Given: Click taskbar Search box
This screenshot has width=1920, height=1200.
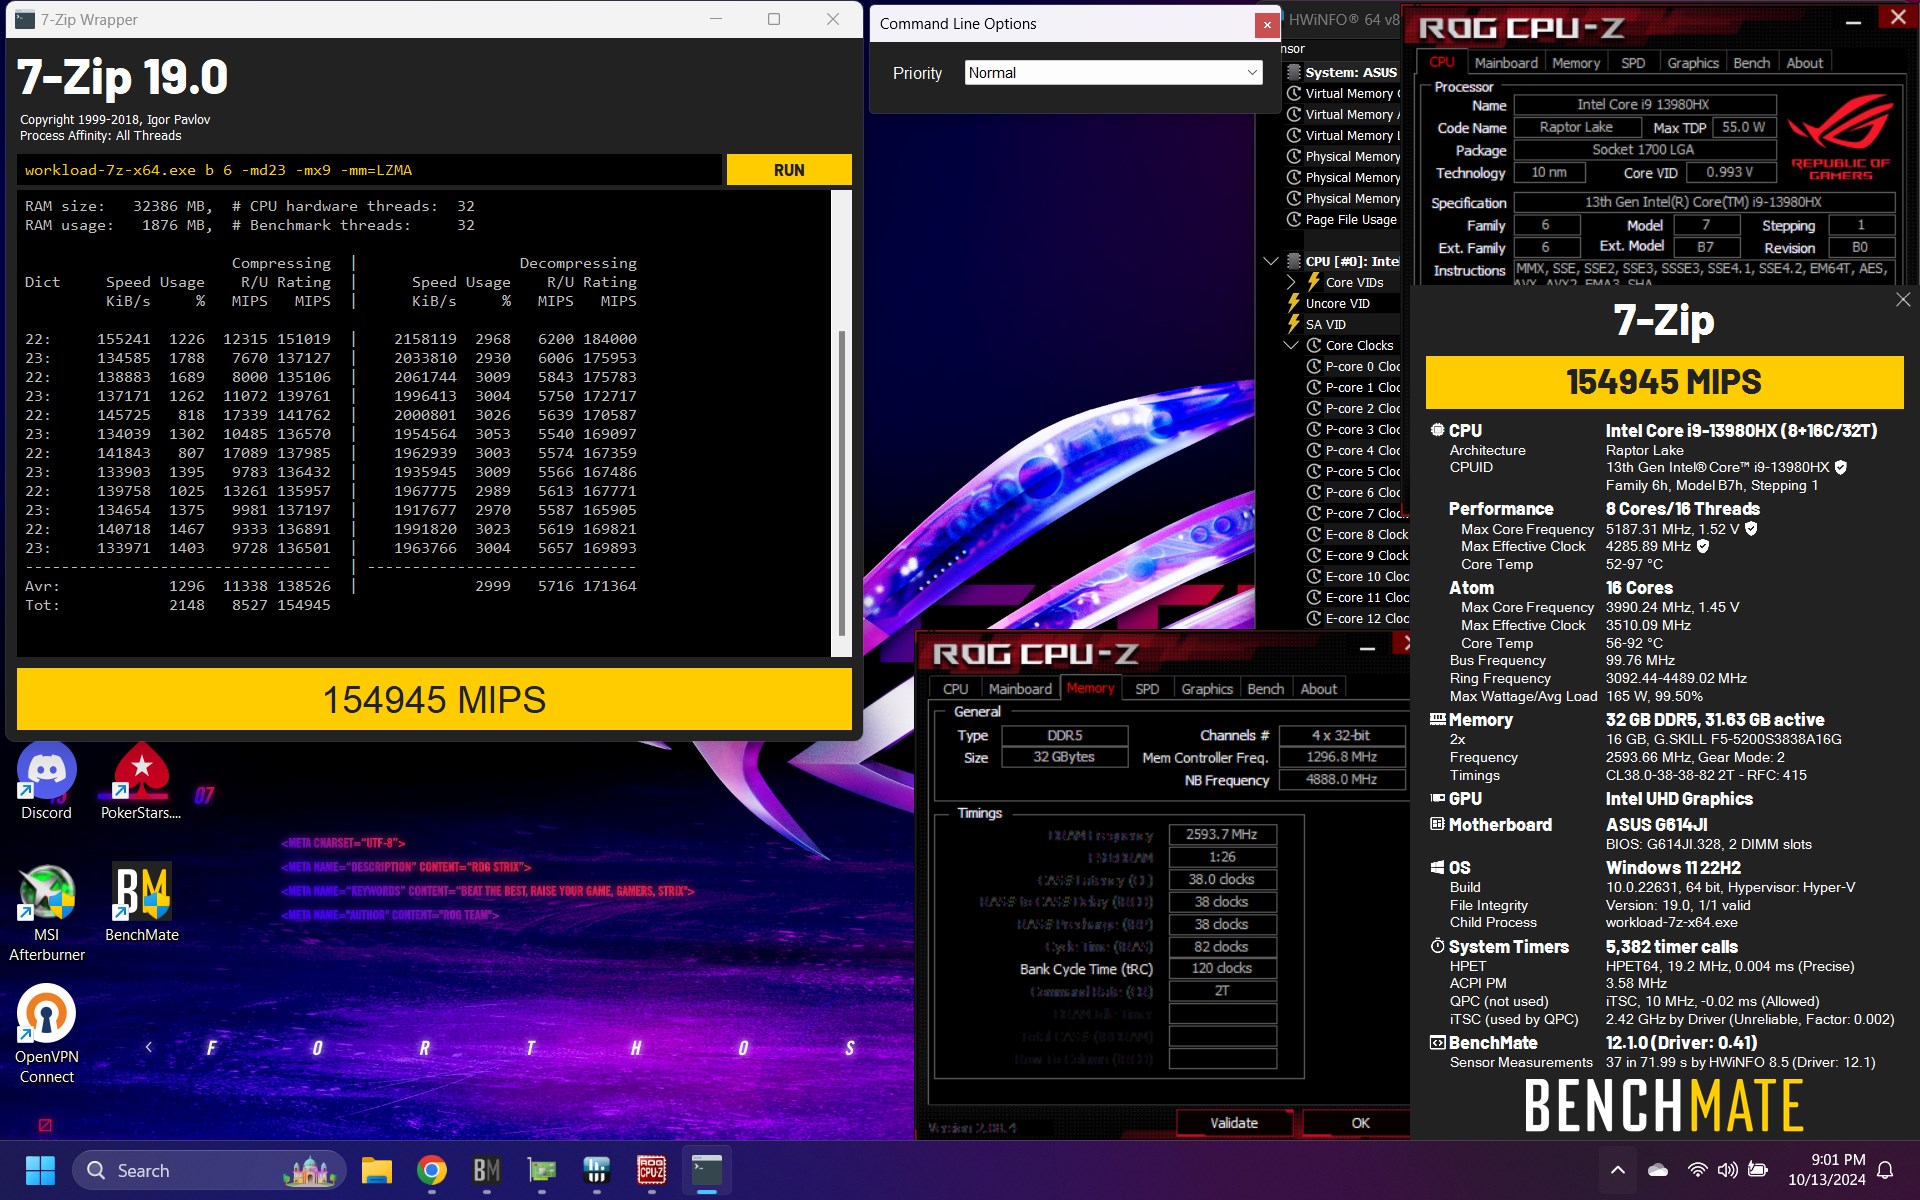Looking at the screenshot, I should click(x=209, y=1170).
